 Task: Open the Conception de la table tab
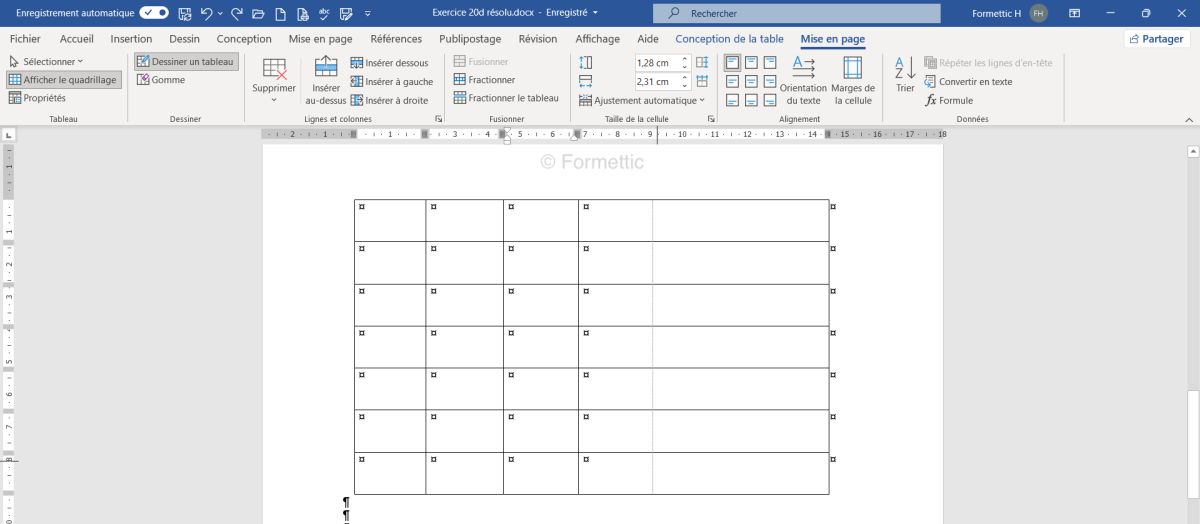pos(729,39)
